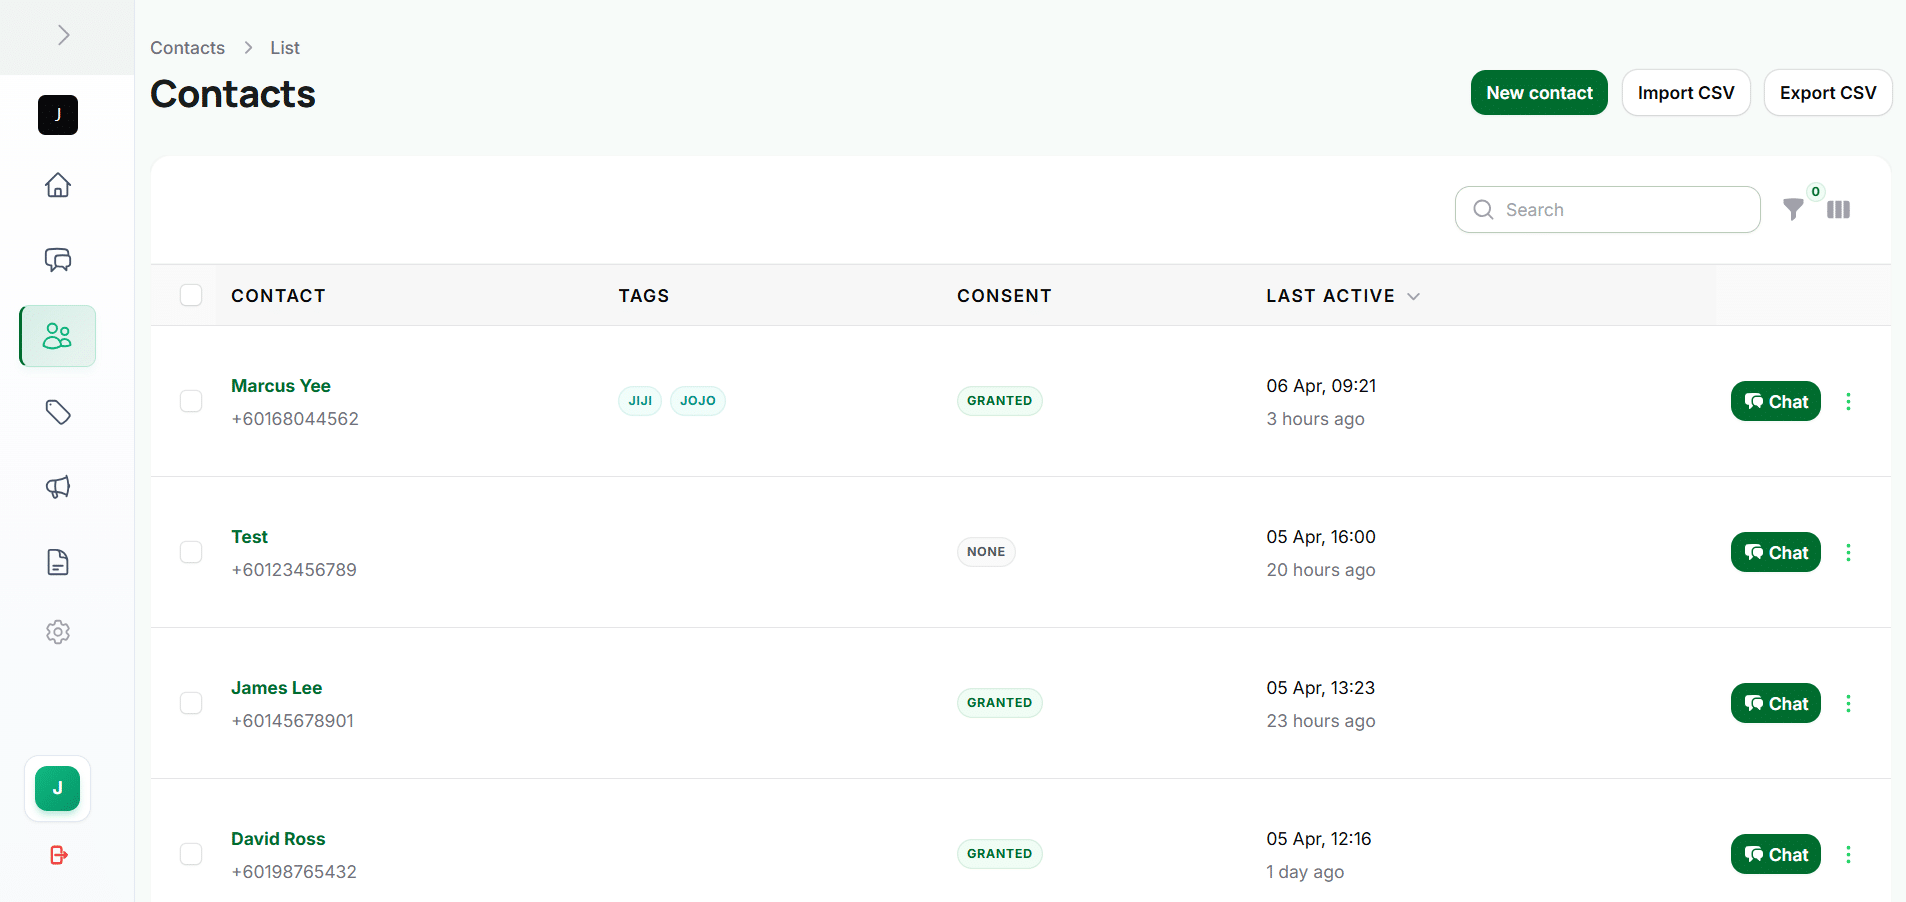Toggle columns with the column-view icon
This screenshot has width=1906, height=902.
(x=1838, y=209)
